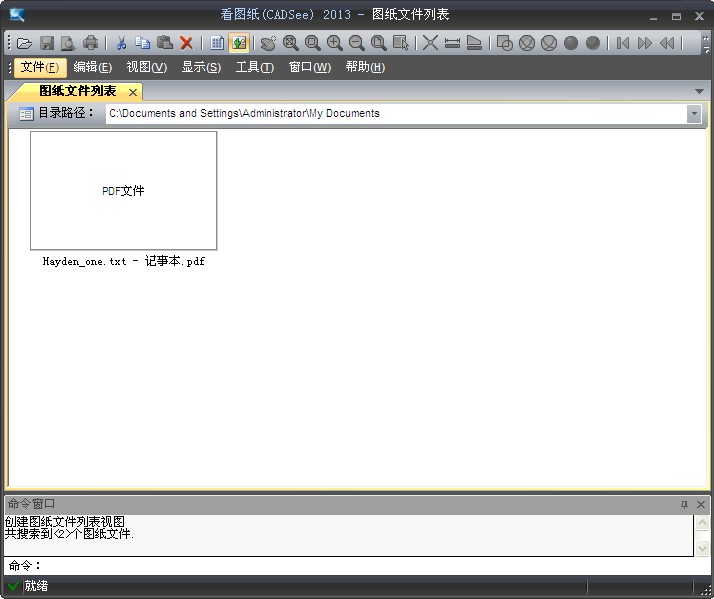Screen dimensions: 714x599
Task: Close the 图纸文件列表 tab
Action: click(x=133, y=92)
